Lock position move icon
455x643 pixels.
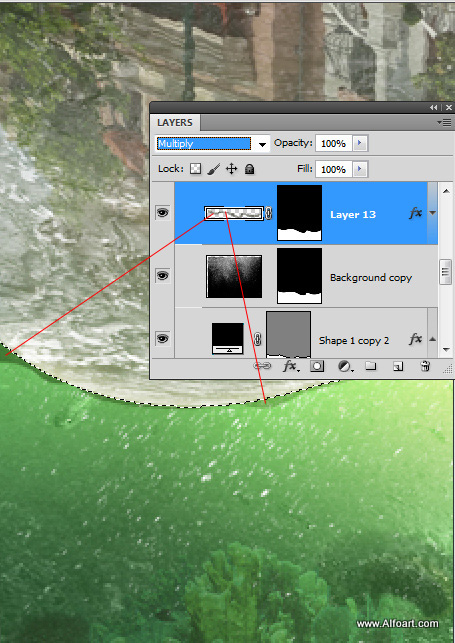[232, 169]
